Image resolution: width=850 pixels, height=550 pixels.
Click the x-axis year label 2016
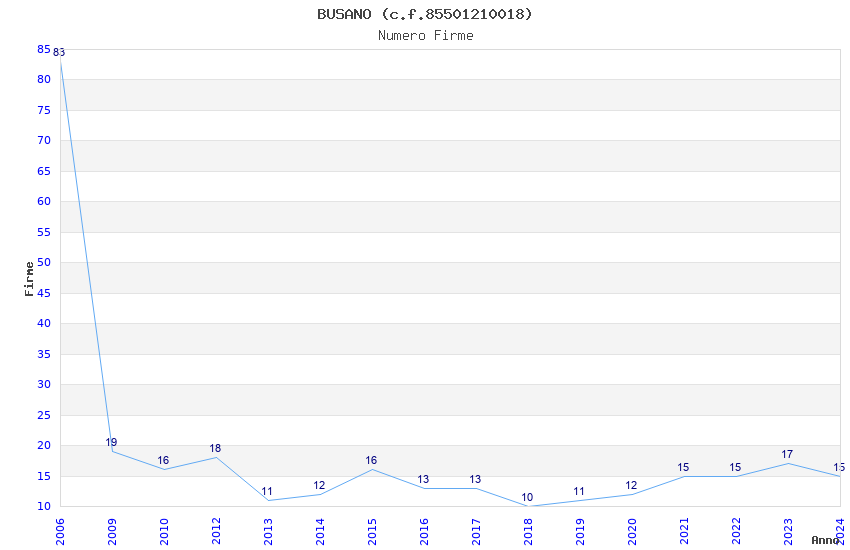click(424, 531)
